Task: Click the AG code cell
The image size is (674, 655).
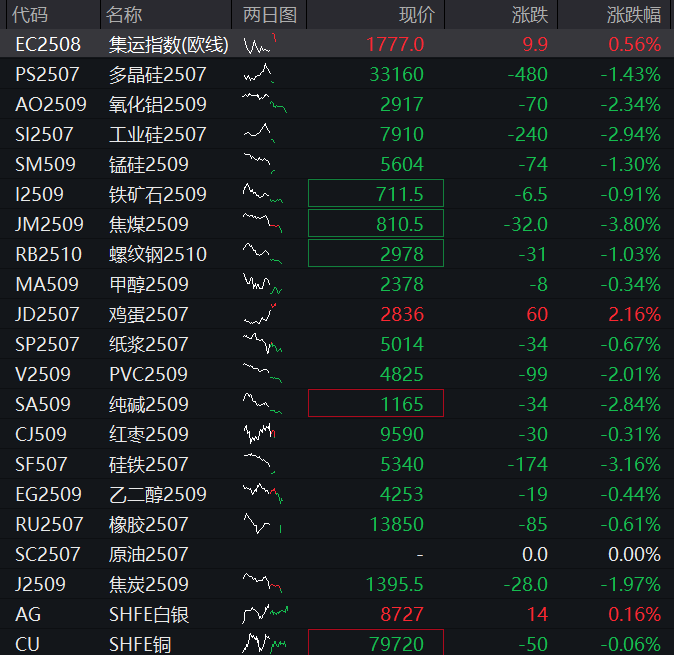Action: (x=28, y=614)
